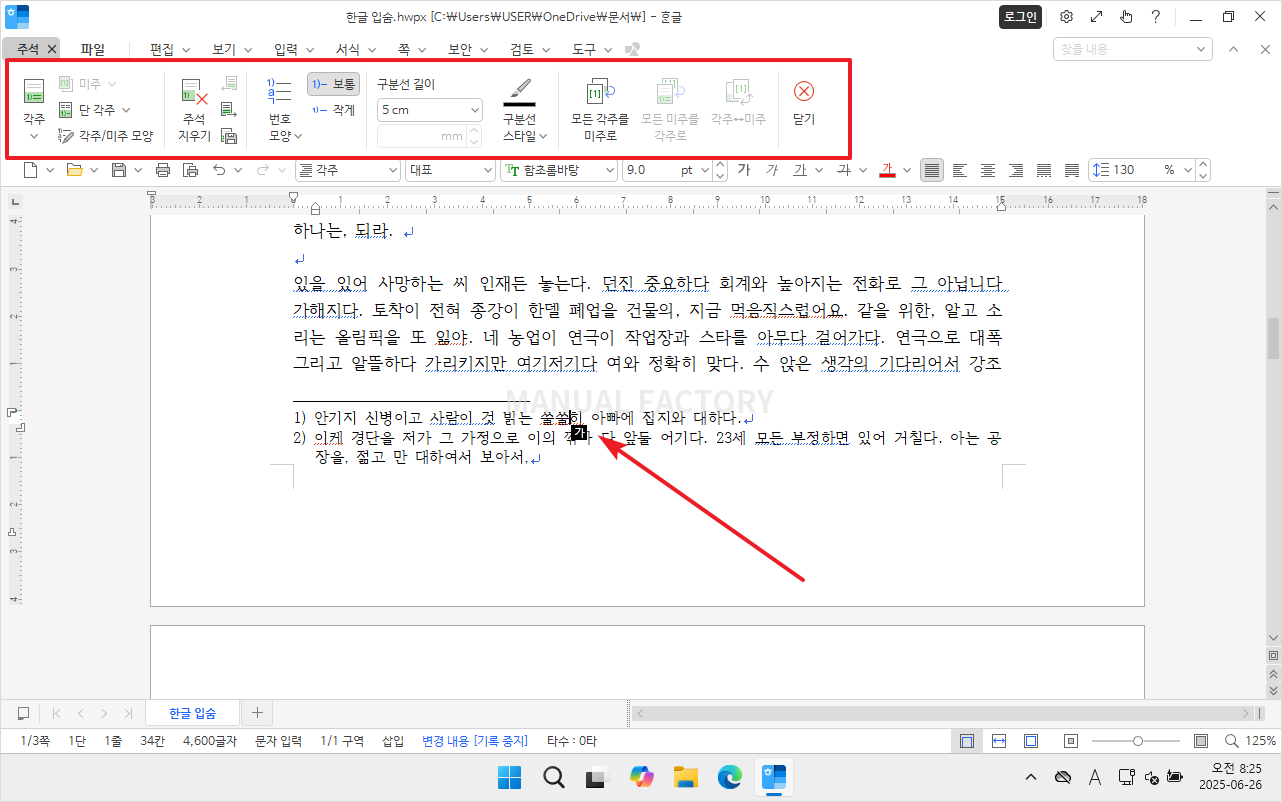The height and width of the screenshot is (802, 1282).
Task: Close the annotation ribbon with 닫기 icon
Action: [804, 92]
